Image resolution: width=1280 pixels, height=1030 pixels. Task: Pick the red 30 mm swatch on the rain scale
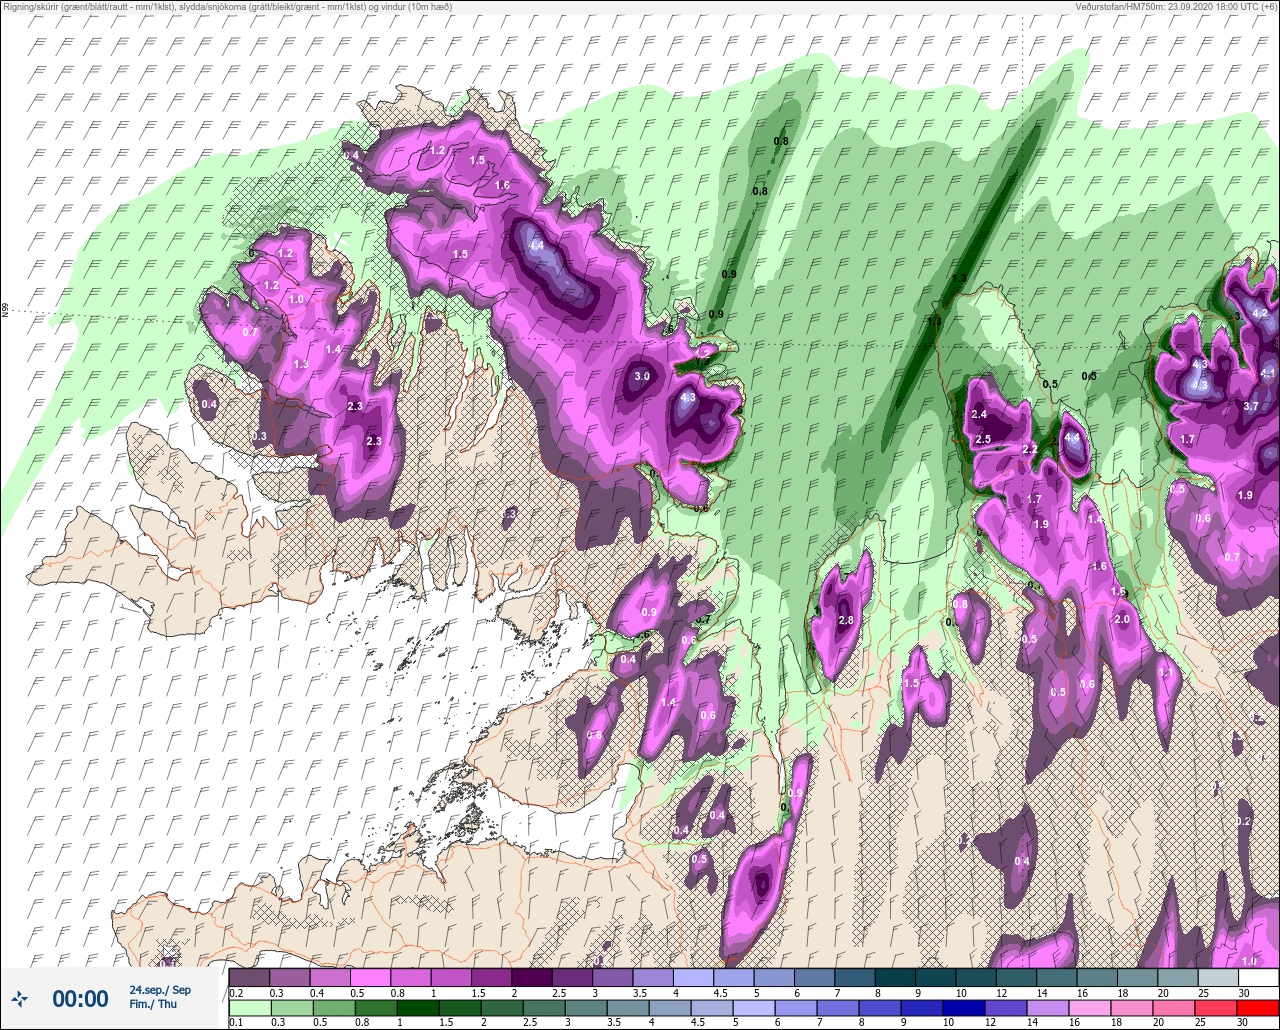1258,1008
